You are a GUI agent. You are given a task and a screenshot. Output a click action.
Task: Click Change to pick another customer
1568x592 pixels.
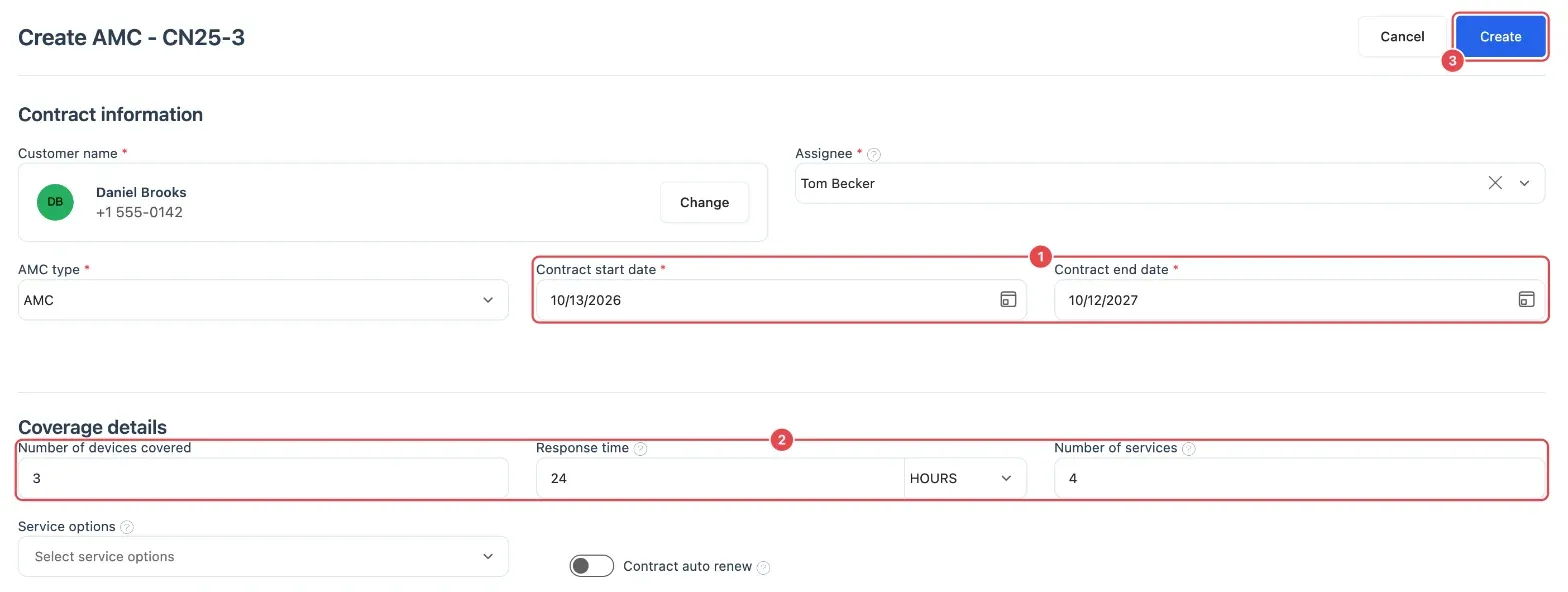pos(704,202)
